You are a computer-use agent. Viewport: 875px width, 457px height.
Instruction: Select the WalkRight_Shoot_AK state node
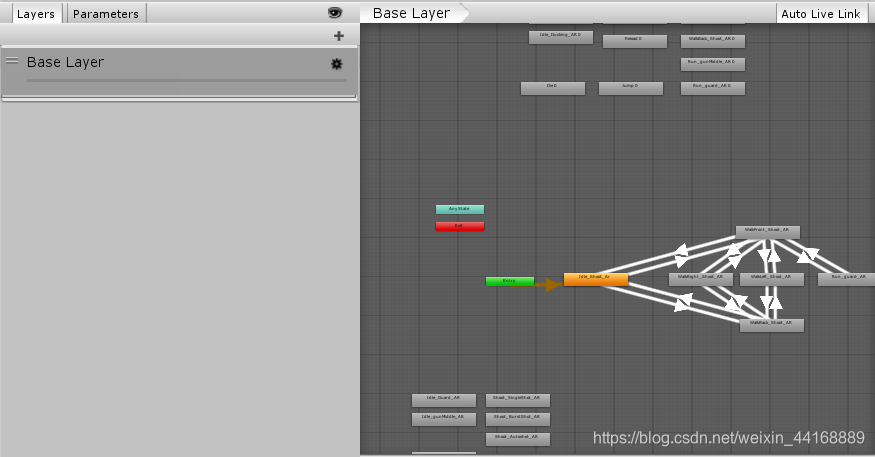[x=700, y=279]
